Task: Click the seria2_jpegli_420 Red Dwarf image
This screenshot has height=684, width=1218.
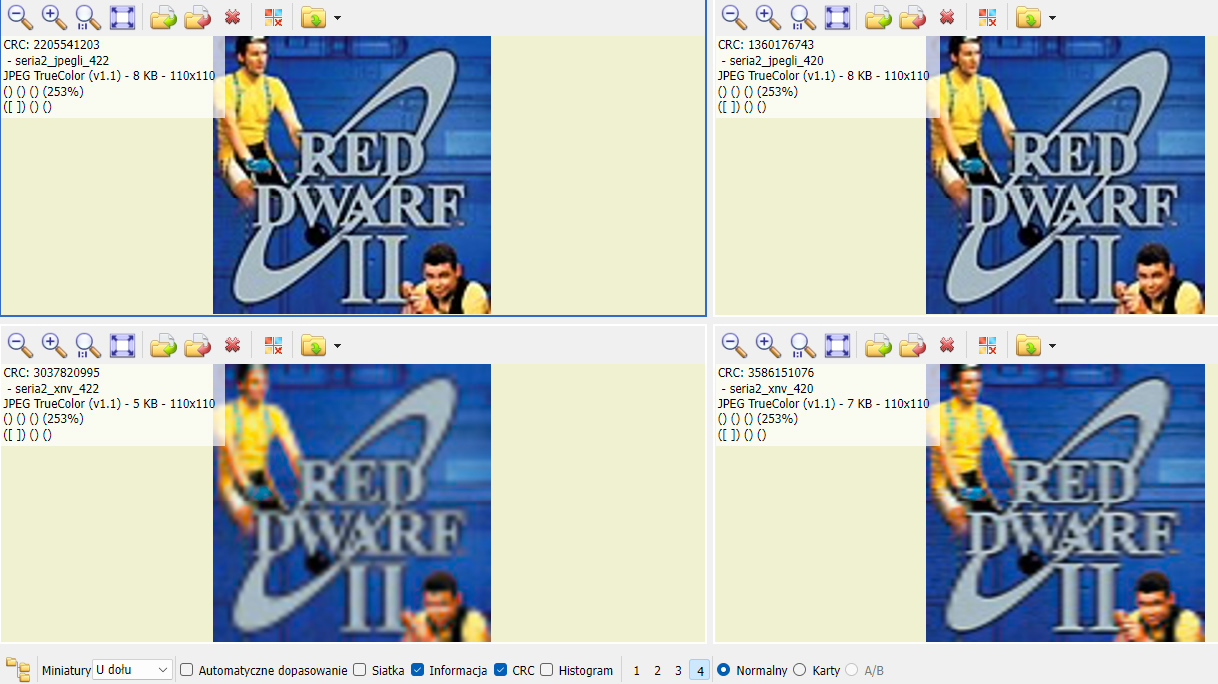Action: coord(1065,175)
